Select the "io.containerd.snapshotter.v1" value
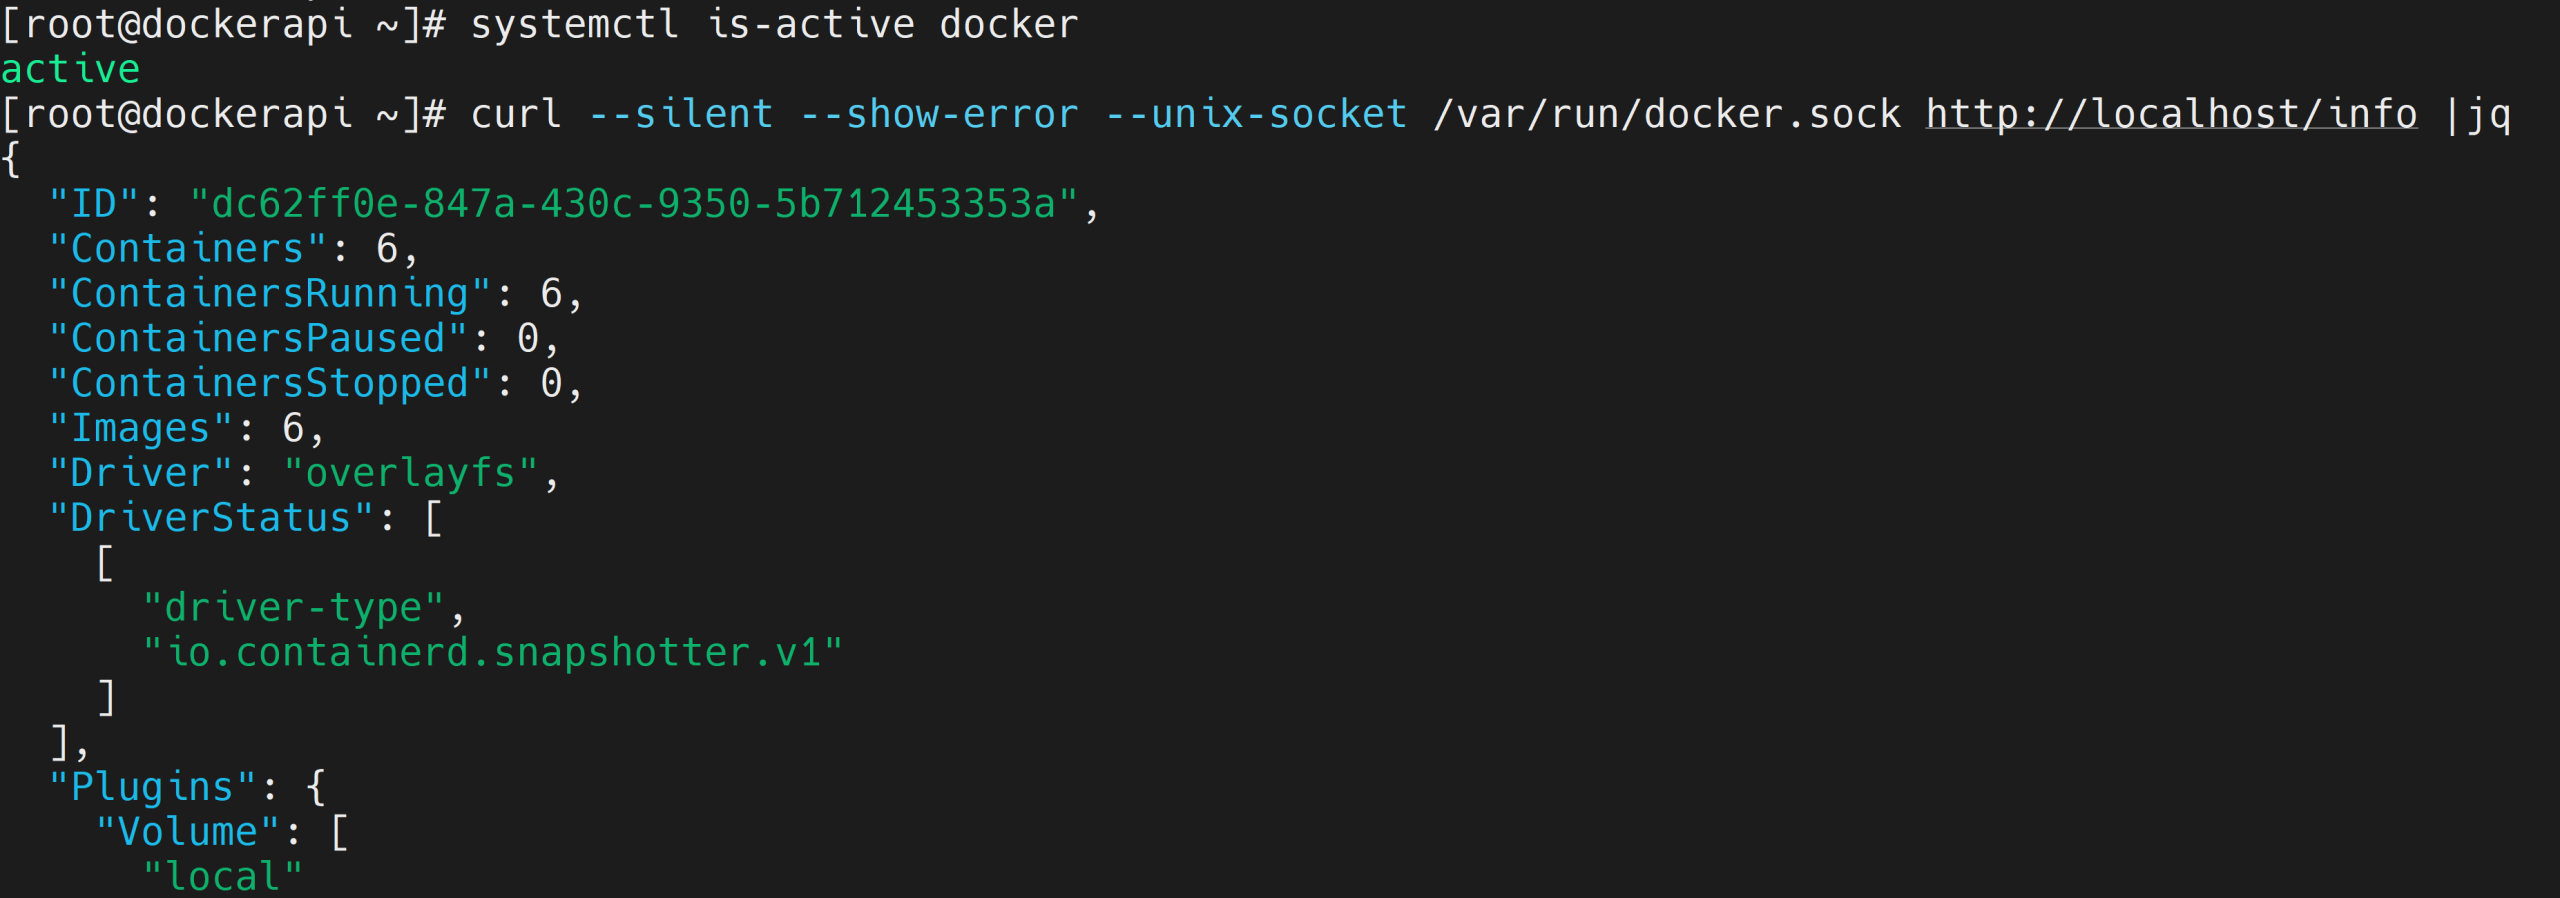 coord(493,653)
